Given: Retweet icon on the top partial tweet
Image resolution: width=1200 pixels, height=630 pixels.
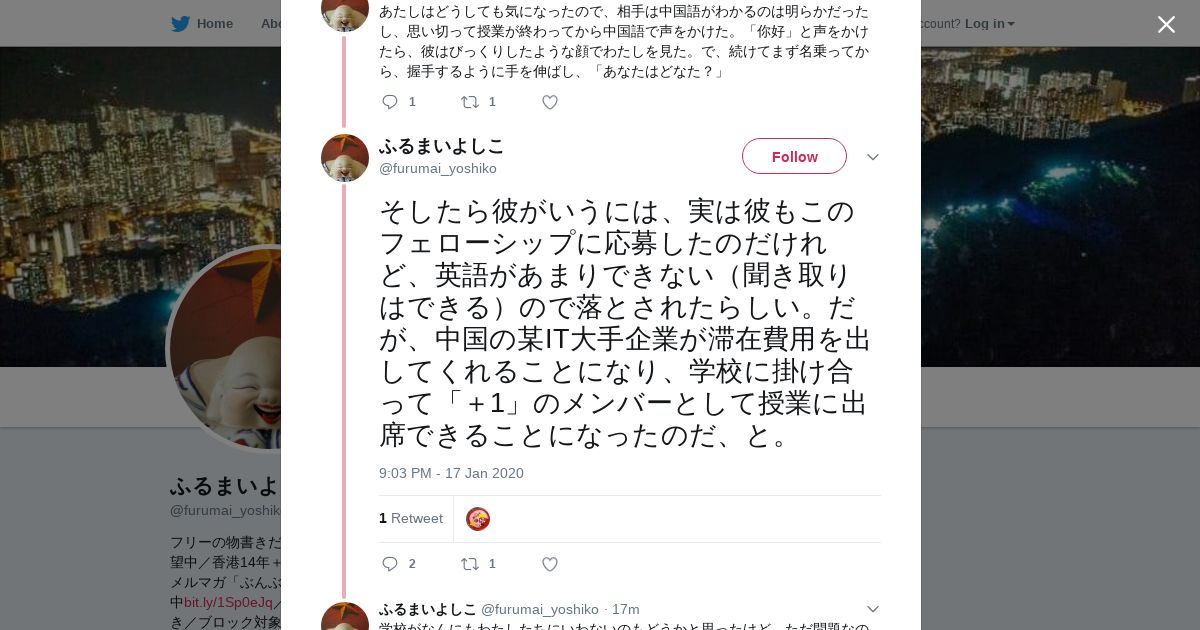Looking at the screenshot, I should coord(469,102).
